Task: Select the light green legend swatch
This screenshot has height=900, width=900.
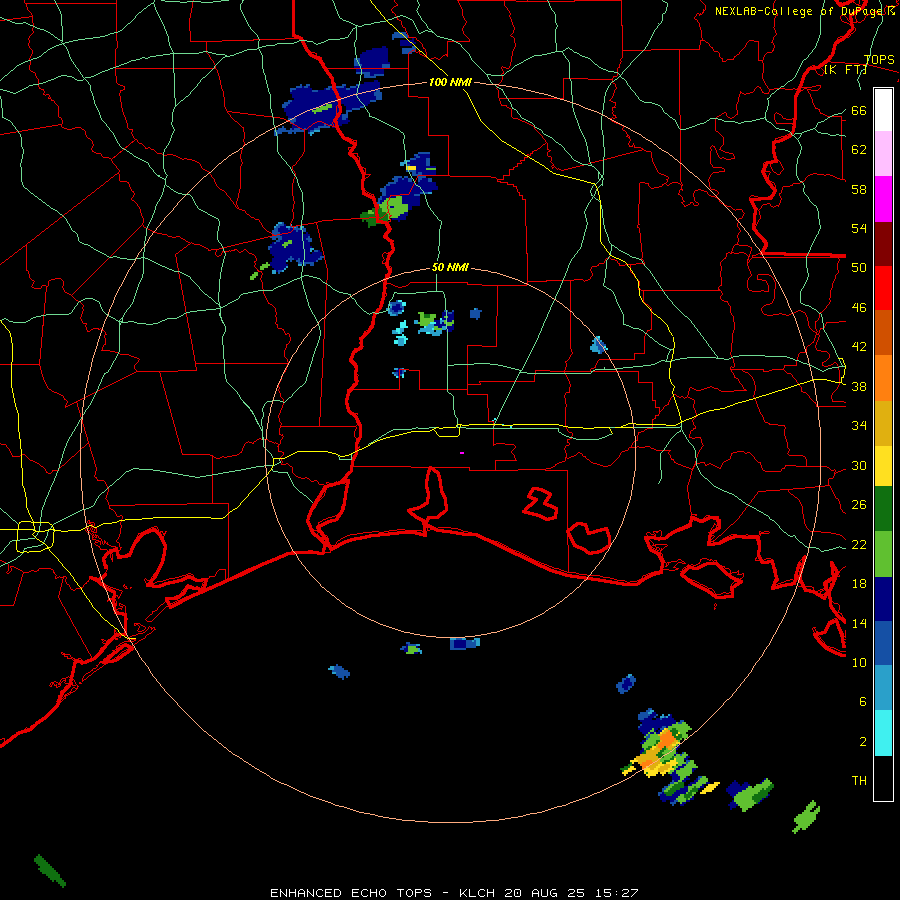Action: (x=883, y=554)
